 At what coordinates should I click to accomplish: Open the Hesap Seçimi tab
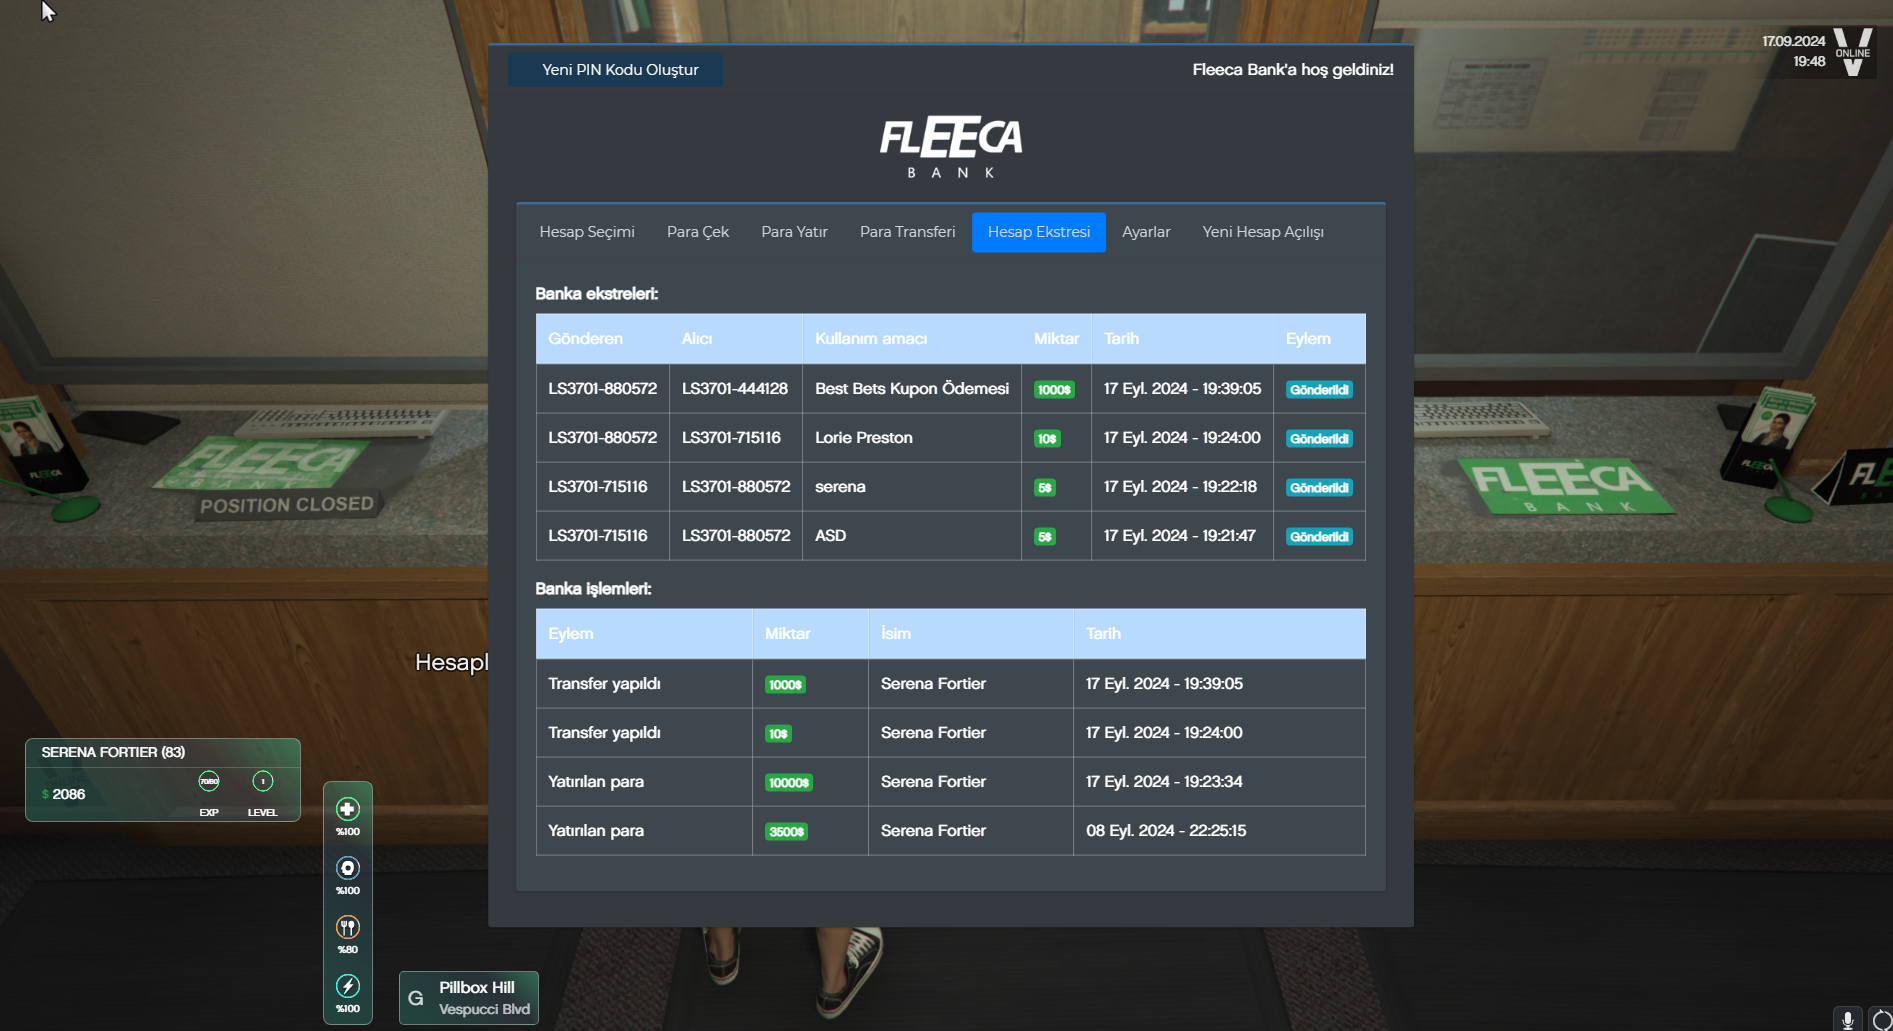tap(587, 232)
